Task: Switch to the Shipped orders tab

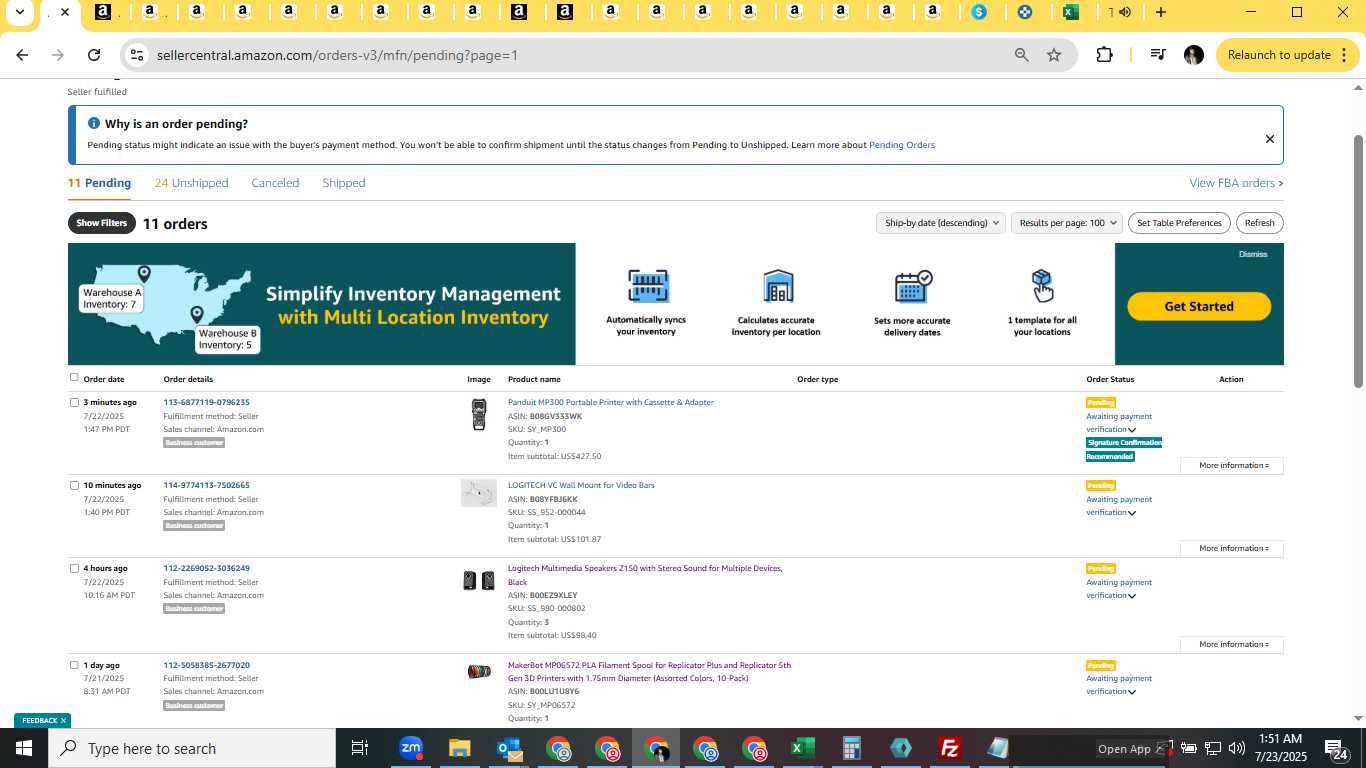Action: [343, 183]
